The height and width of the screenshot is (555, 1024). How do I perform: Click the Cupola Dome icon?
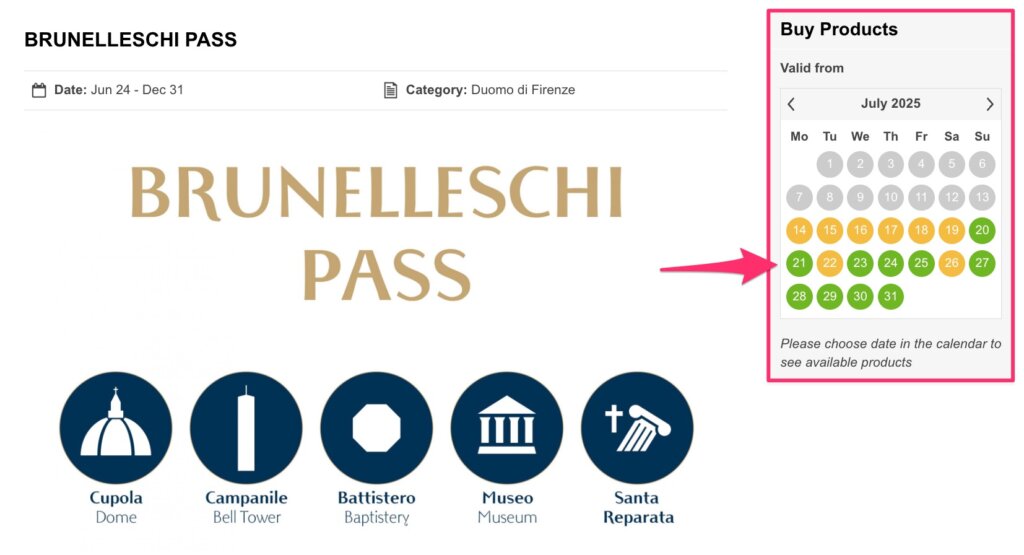[x=116, y=428]
